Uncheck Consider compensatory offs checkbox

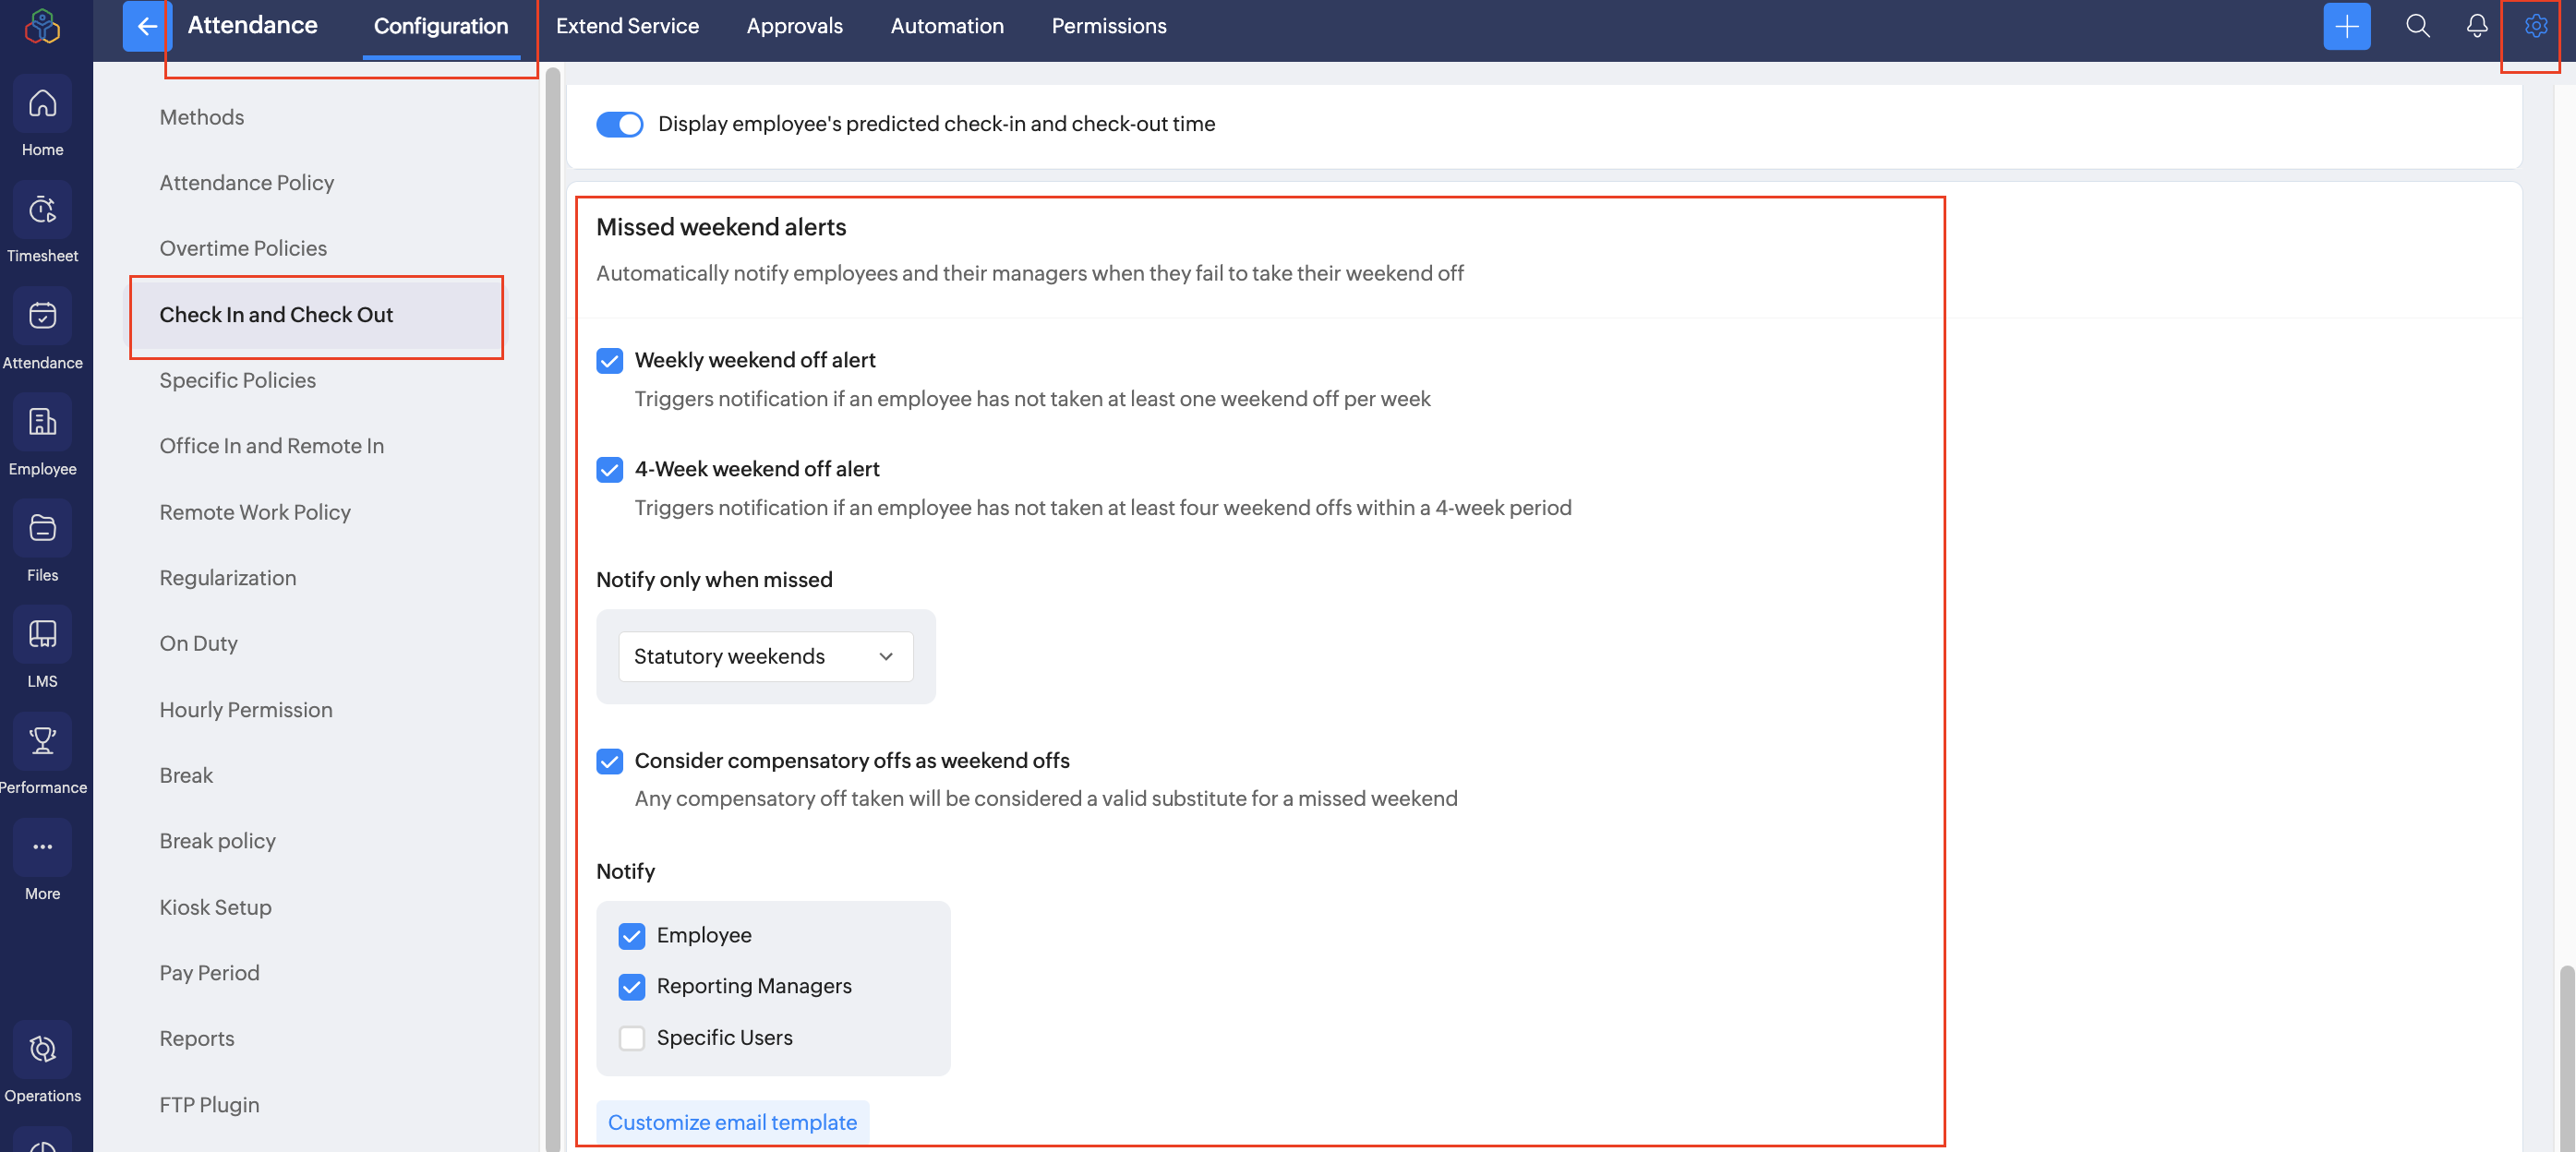609,761
